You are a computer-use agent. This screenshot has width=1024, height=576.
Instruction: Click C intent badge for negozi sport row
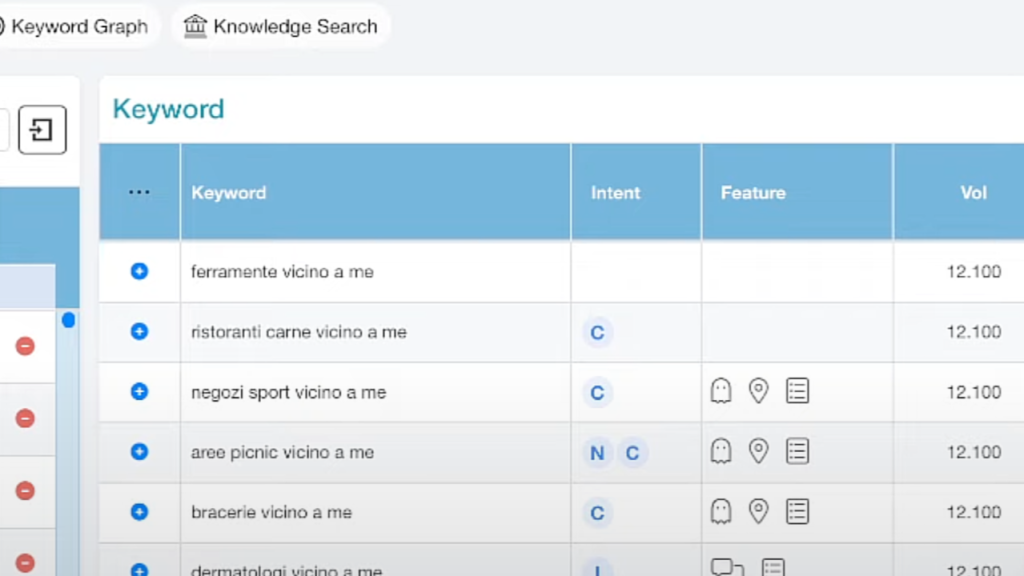tap(597, 392)
